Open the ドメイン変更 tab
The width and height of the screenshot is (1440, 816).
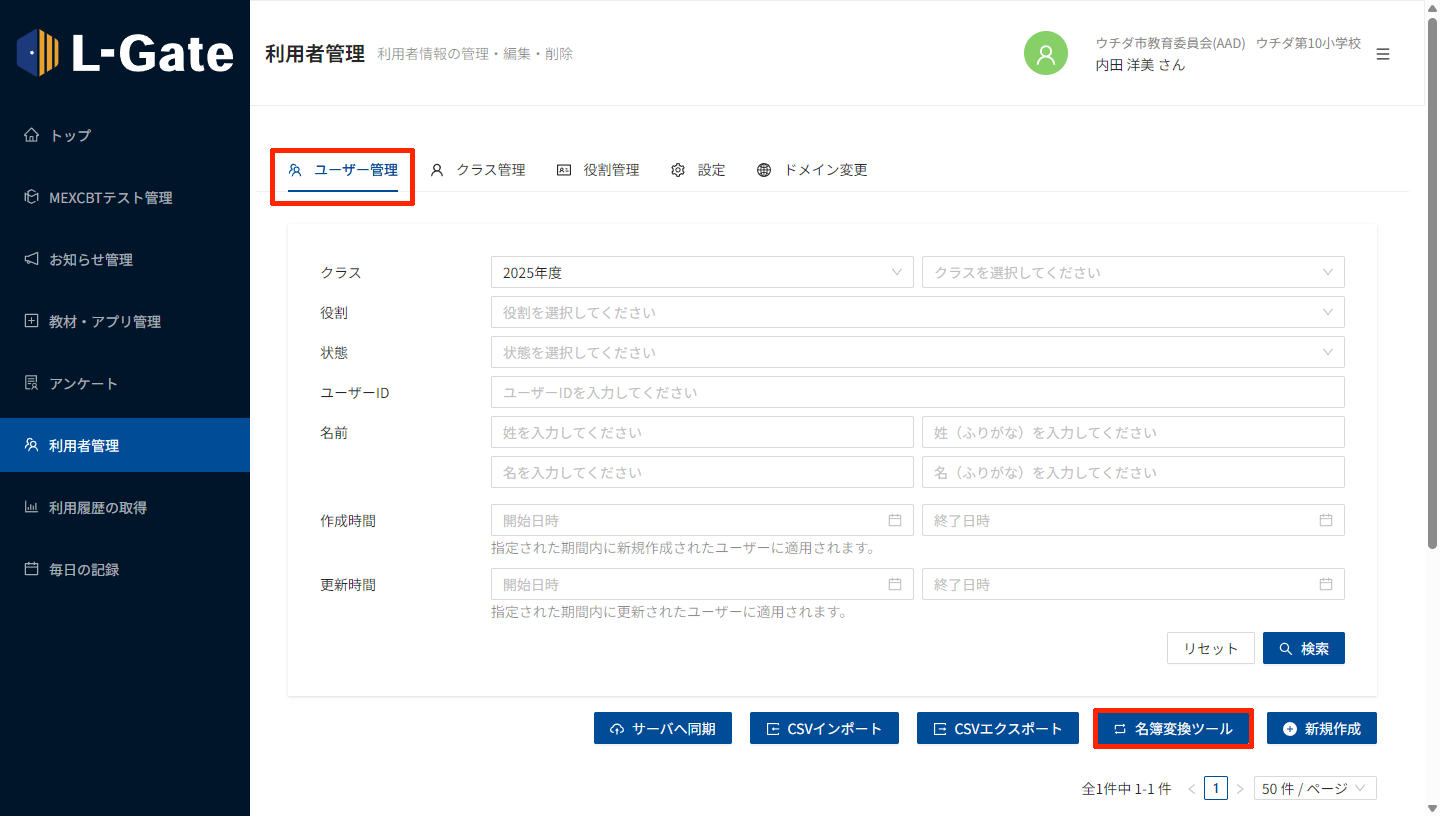tap(812, 170)
